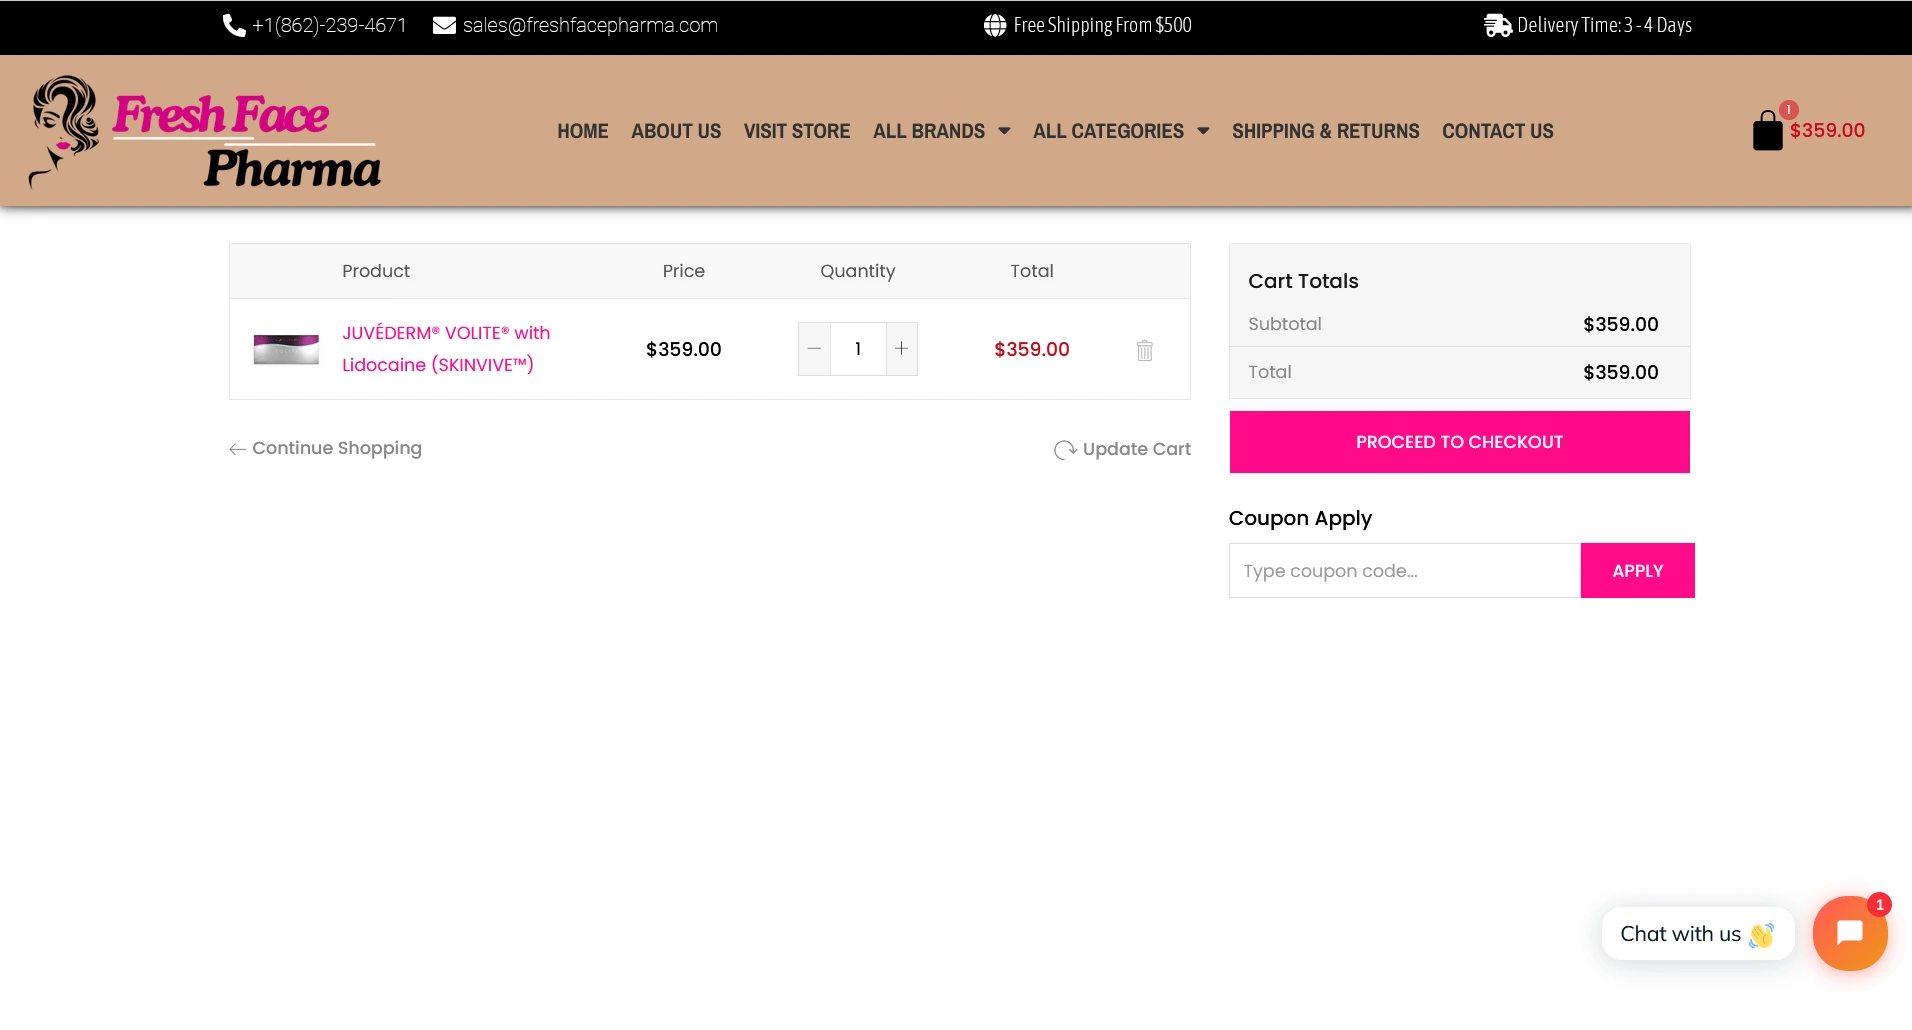Click the Update Cart refresh icon
This screenshot has height=1030, width=1912.
pyautogui.click(x=1065, y=450)
